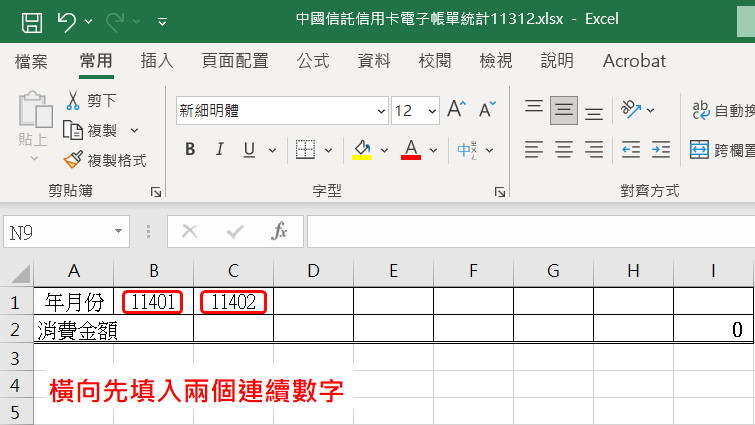Click the Cut scissors icon
This screenshot has width=755, height=425.
click(73, 100)
